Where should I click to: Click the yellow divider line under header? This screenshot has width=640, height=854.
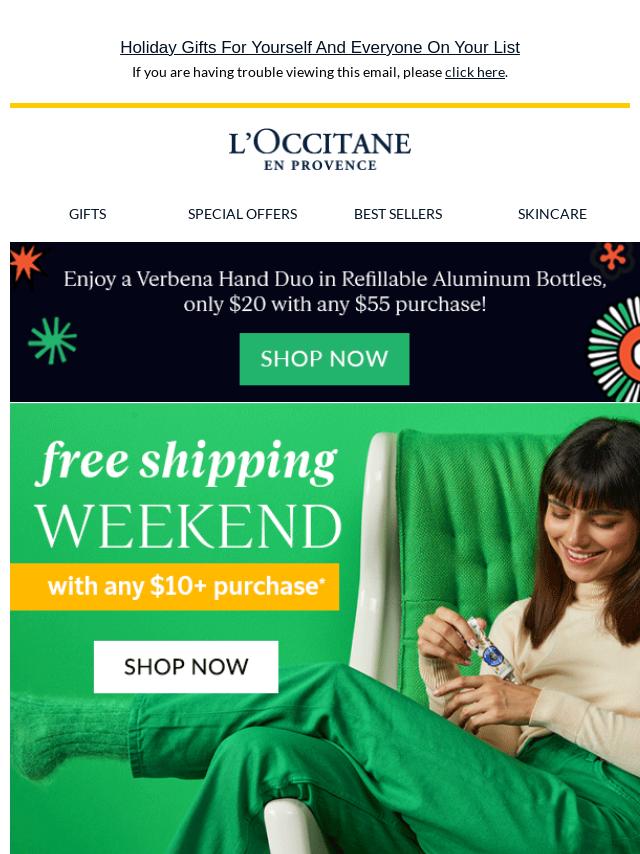point(320,105)
